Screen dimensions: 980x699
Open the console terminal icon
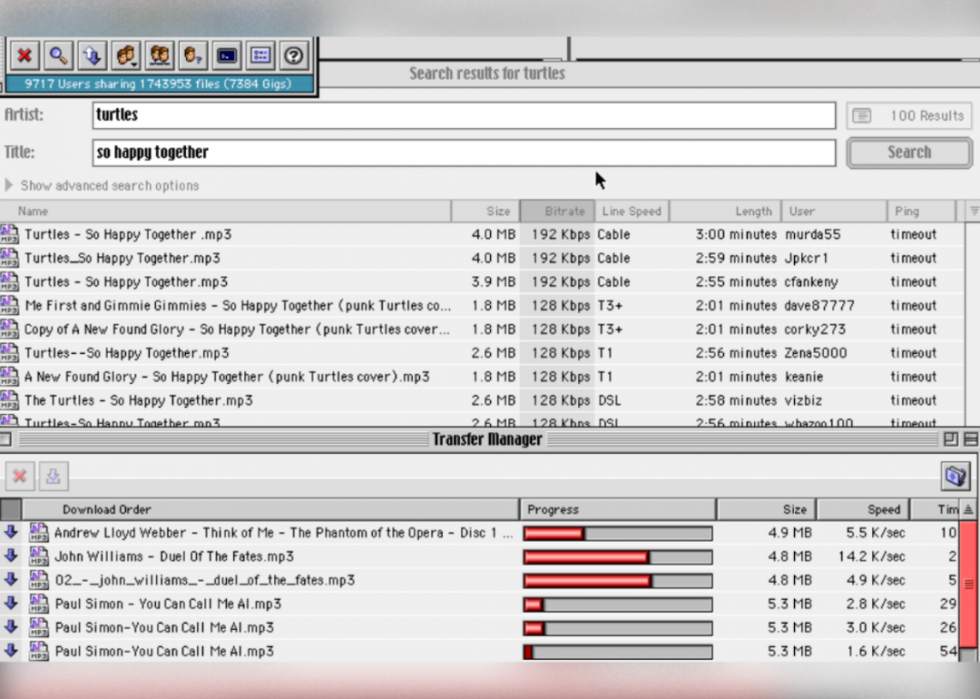pos(227,56)
